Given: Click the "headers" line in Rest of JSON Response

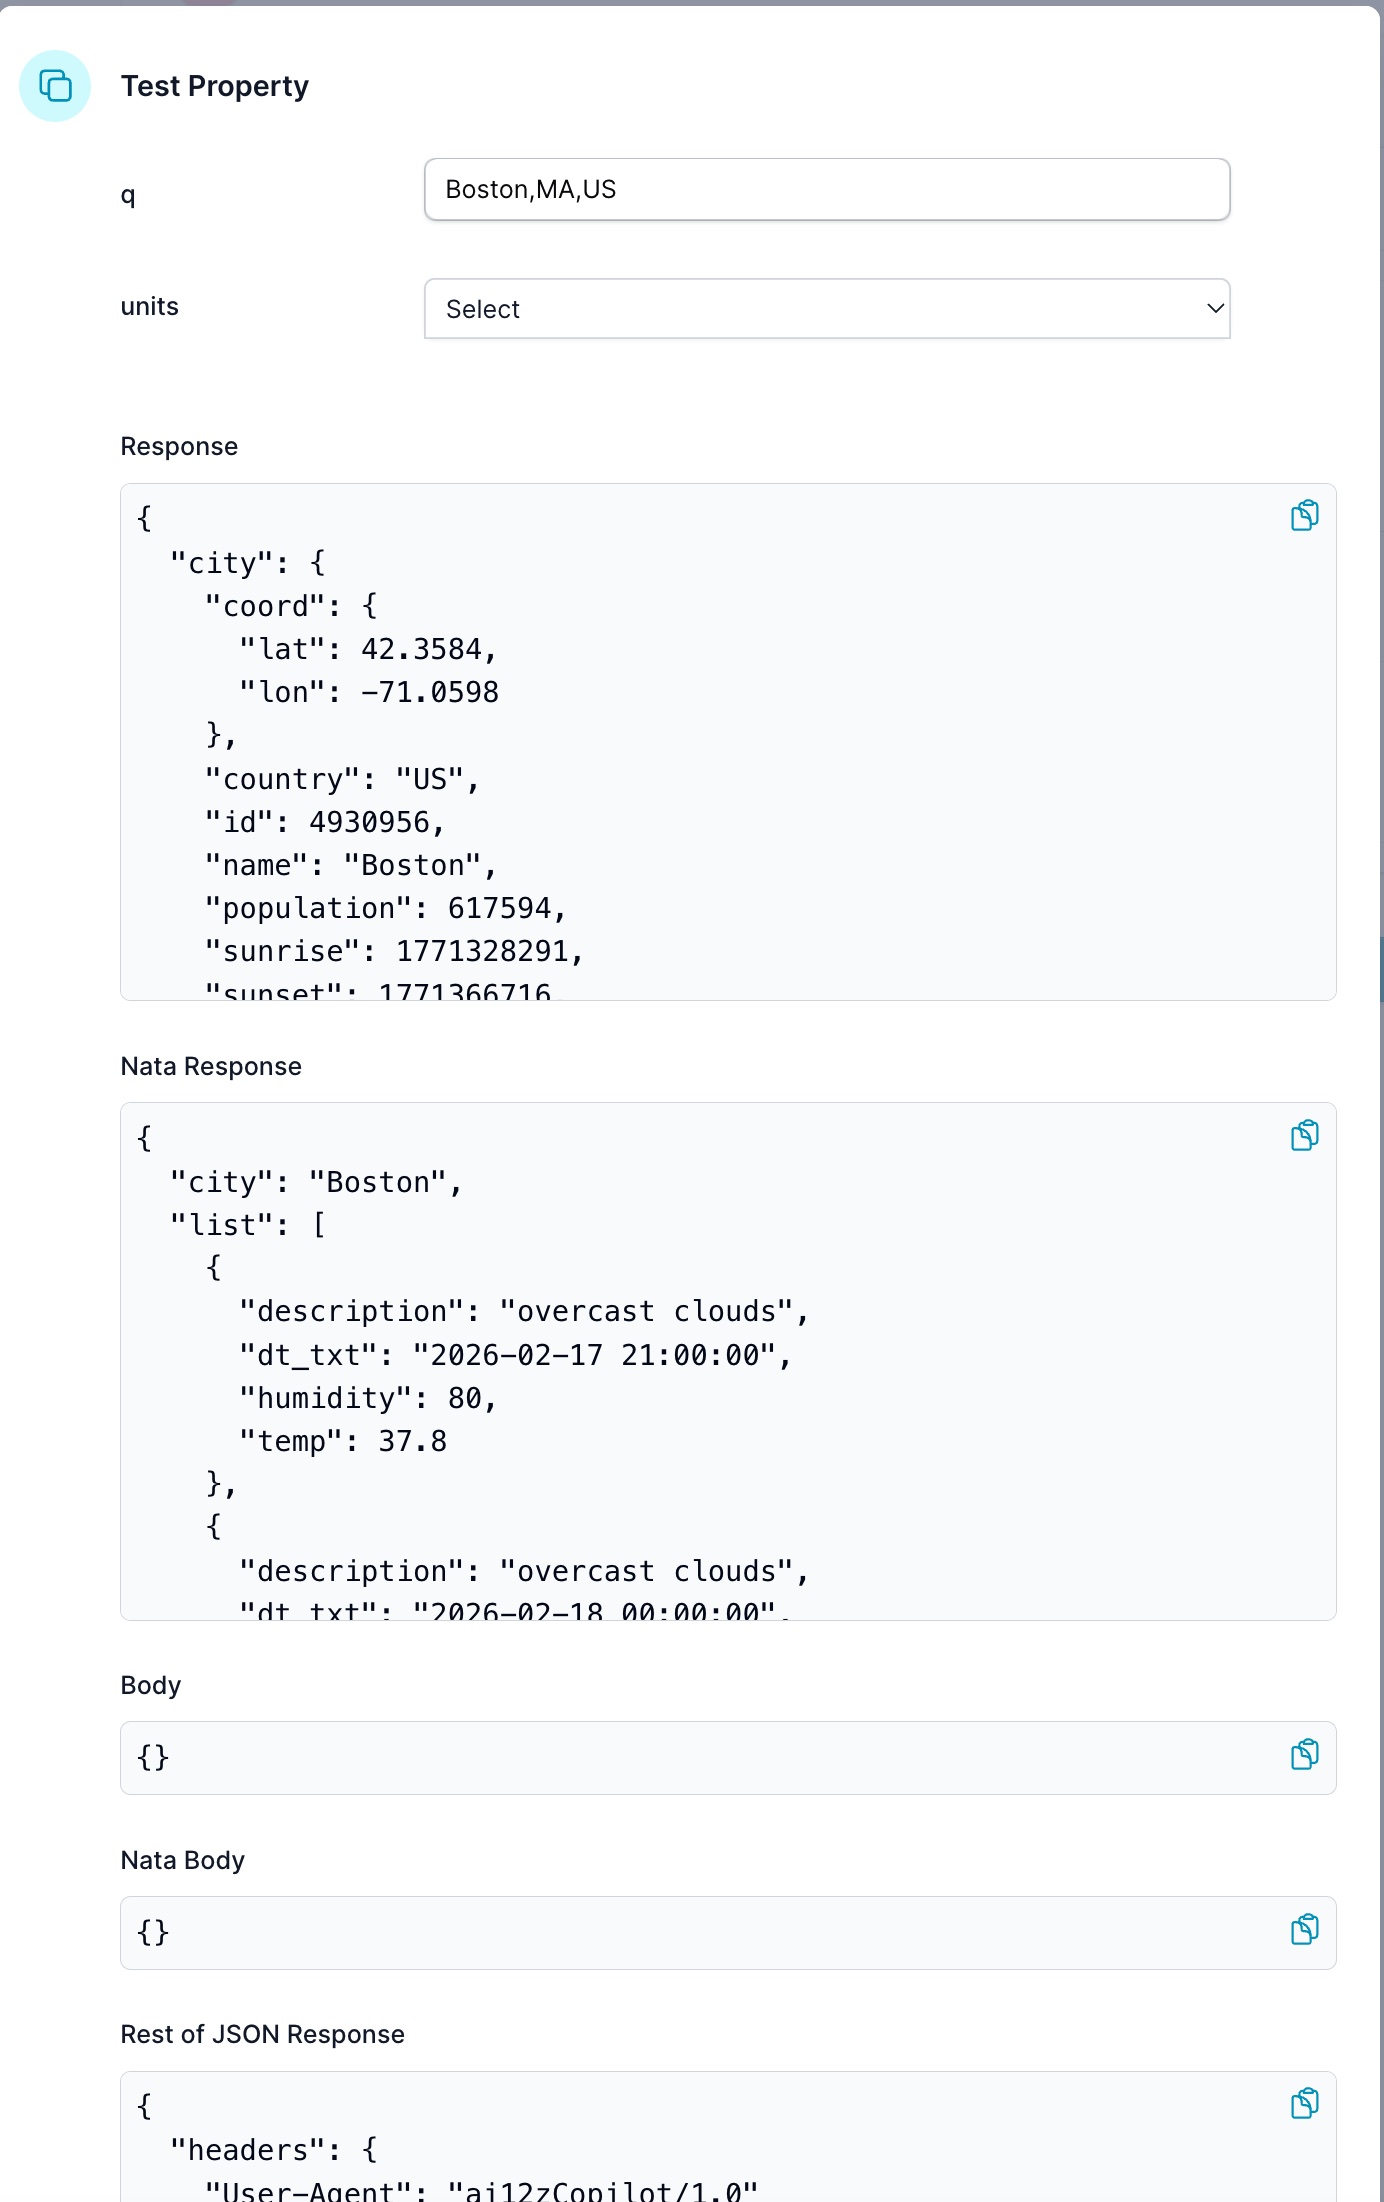Looking at the screenshot, I should [x=273, y=2150].
